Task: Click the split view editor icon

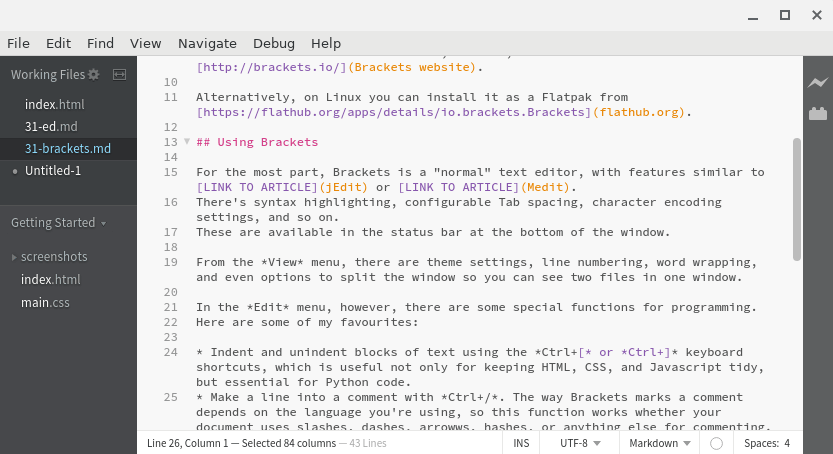Action: point(119,75)
